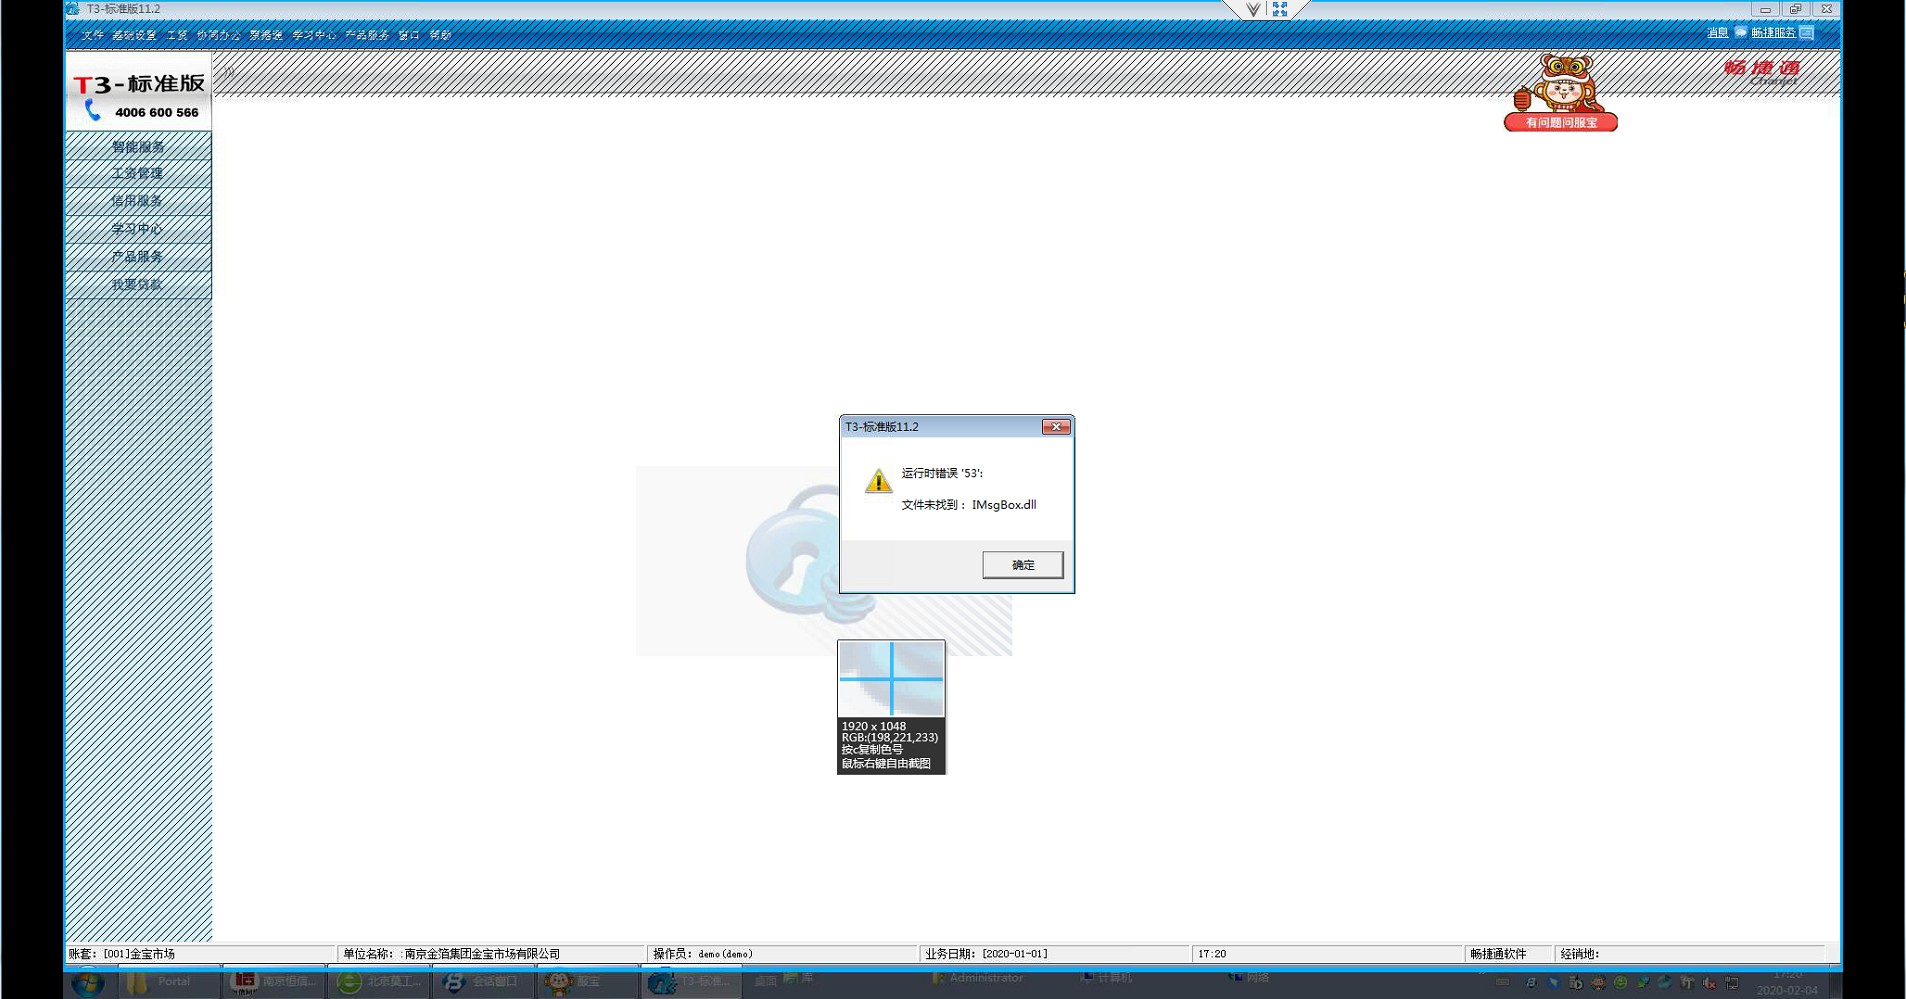Click the 账套 [001]金宝市场 status entry
This screenshot has height=999, width=1906.
200,954
